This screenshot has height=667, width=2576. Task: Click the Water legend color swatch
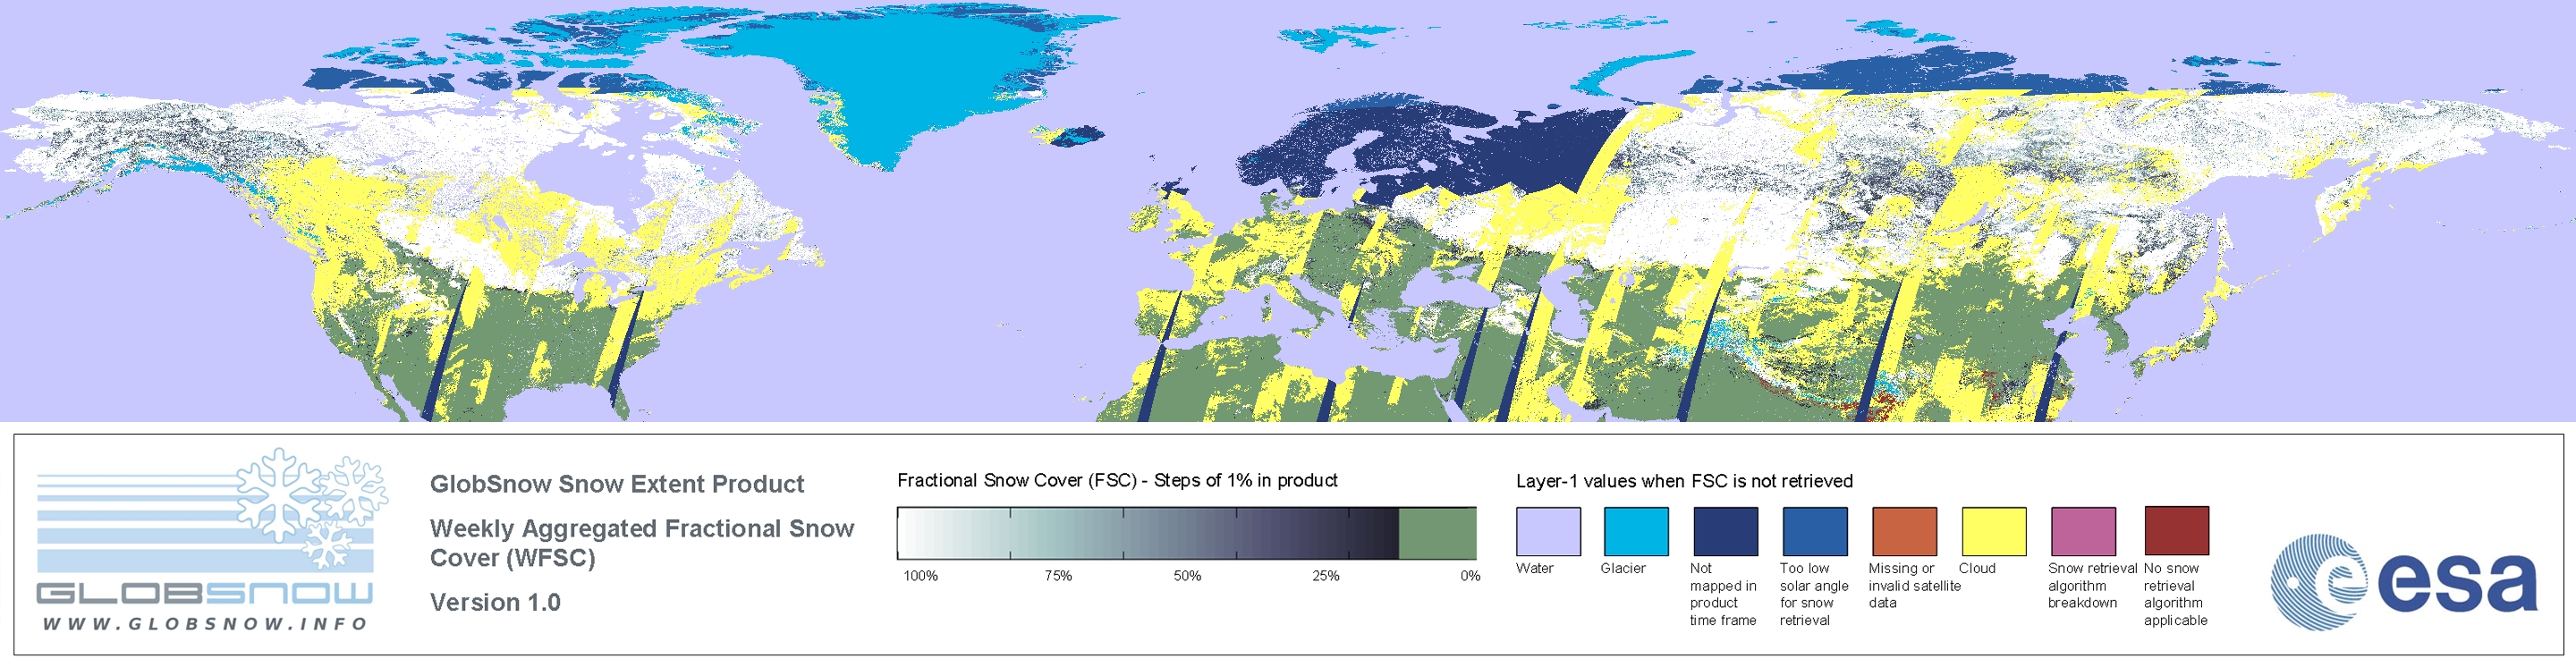coord(1548,531)
